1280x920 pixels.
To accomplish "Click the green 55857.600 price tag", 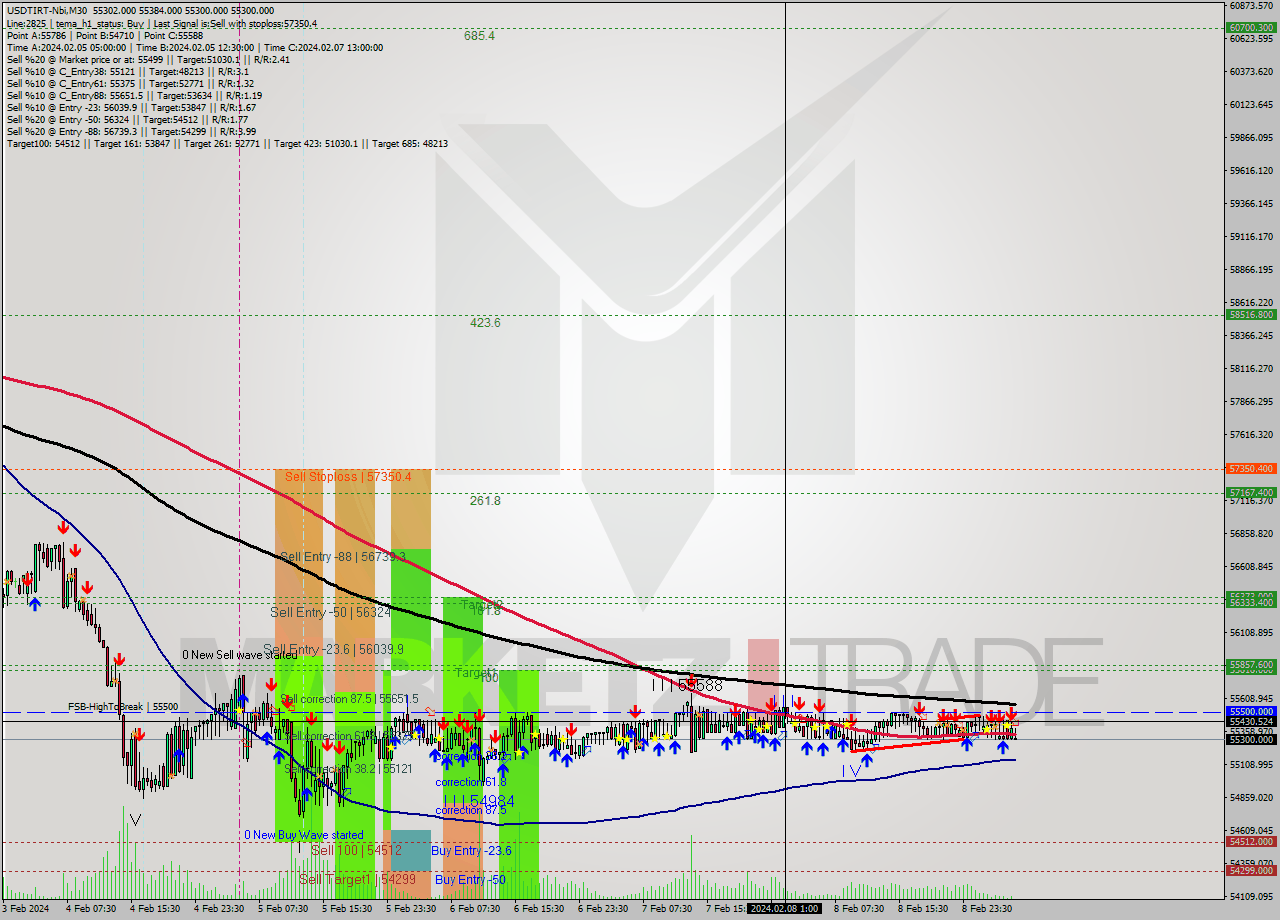I will 1251,664.
